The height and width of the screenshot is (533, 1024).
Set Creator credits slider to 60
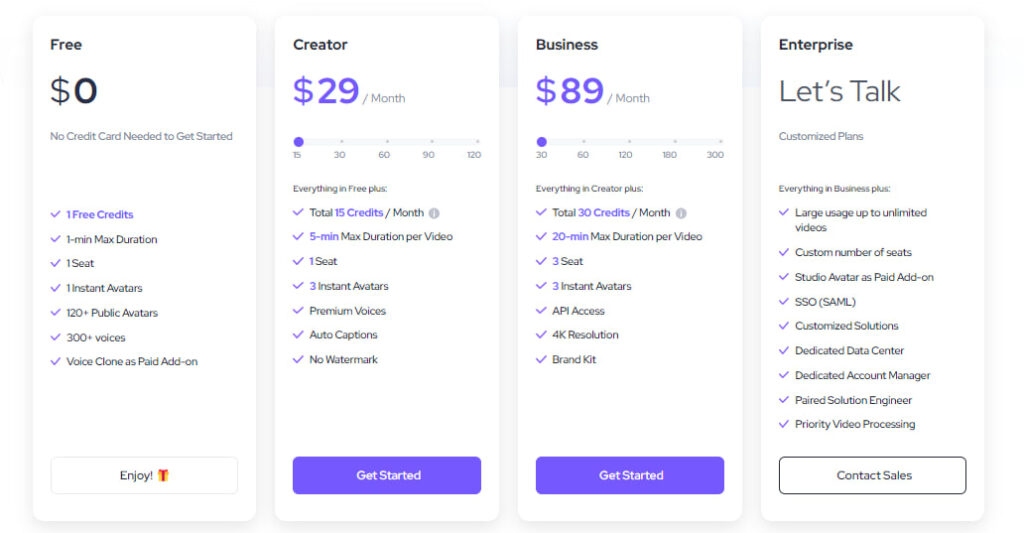click(387, 141)
